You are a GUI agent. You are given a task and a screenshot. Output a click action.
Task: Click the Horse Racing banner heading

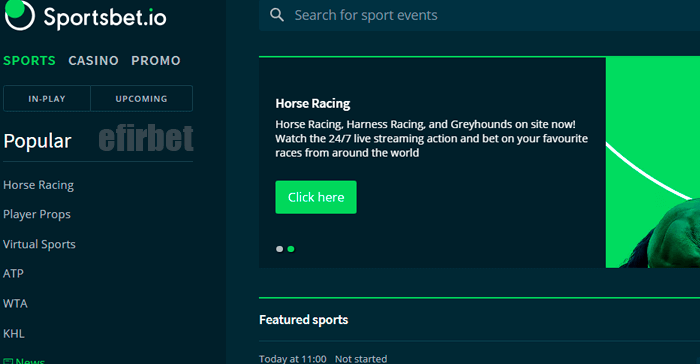tap(312, 104)
